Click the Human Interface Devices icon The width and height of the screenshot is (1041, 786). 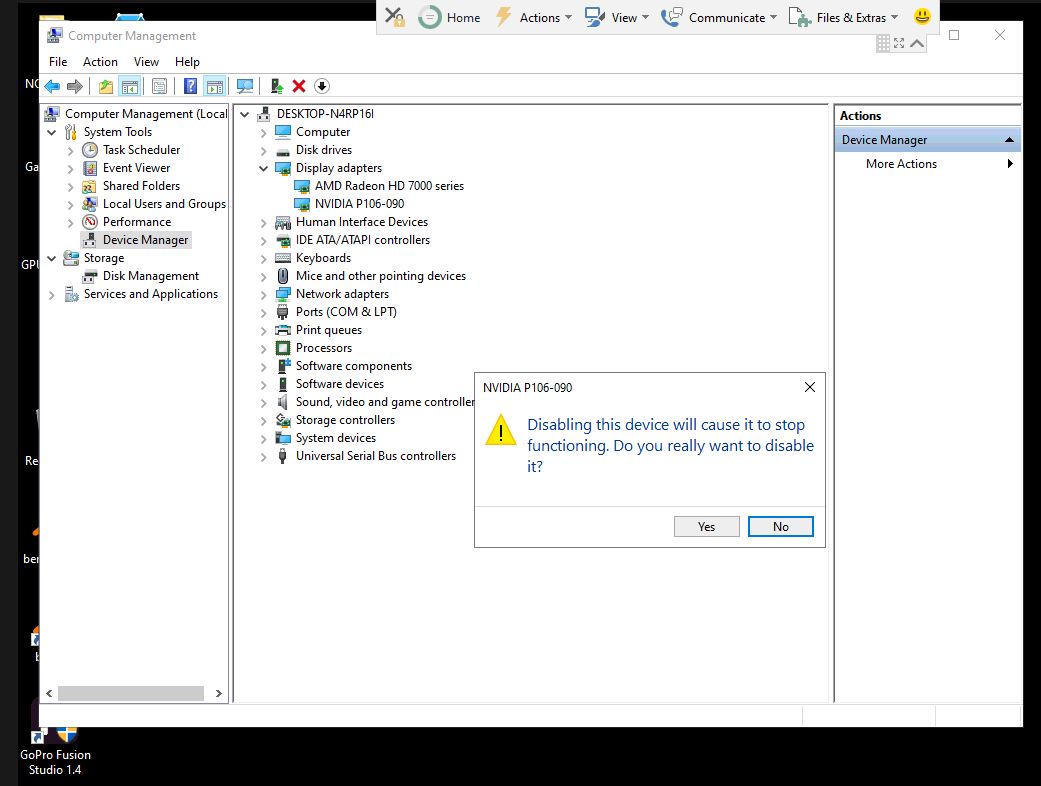[283, 222]
